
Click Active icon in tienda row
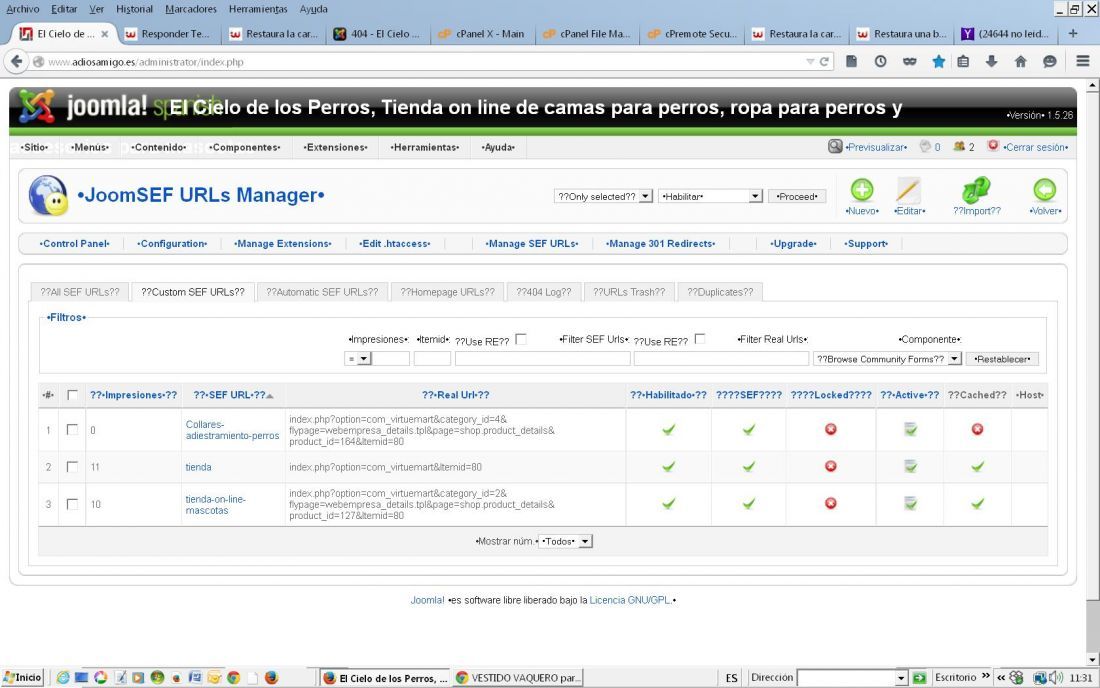click(x=910, y=466)
